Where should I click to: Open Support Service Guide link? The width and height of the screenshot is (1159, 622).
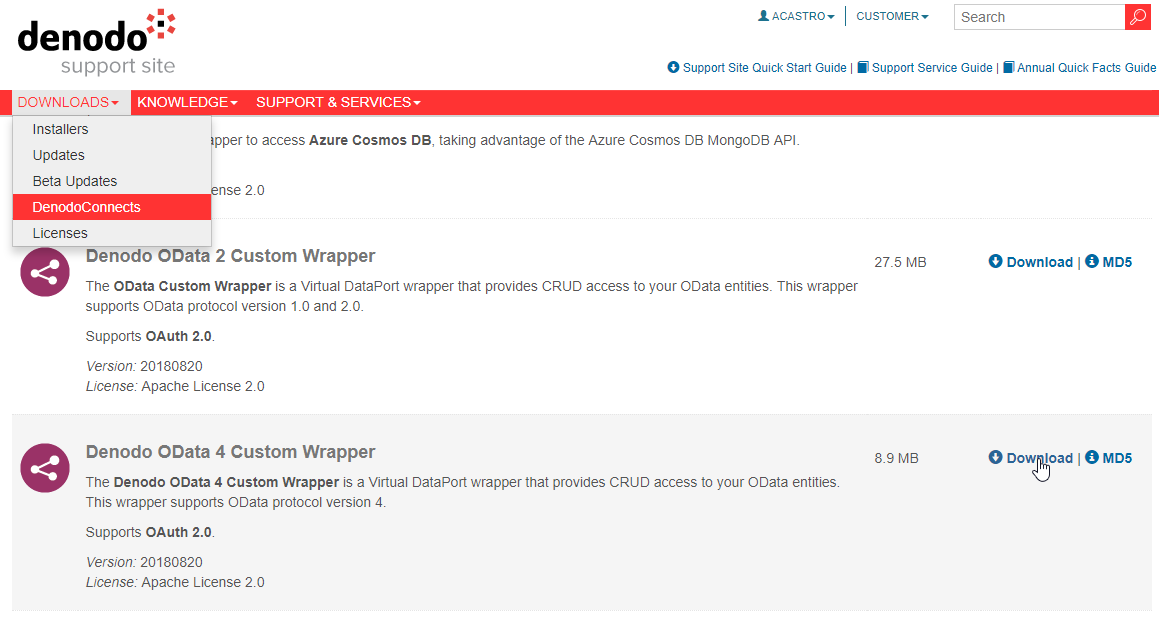pos(932,68)
